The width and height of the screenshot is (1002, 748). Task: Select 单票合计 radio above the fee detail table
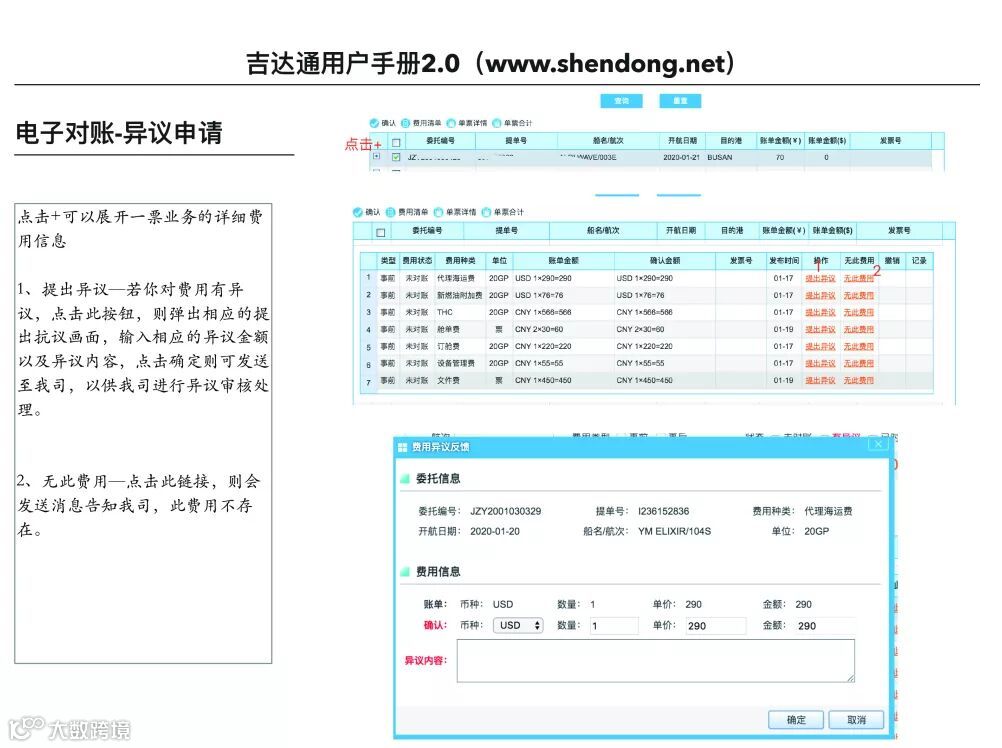click(x=486, y=212)
